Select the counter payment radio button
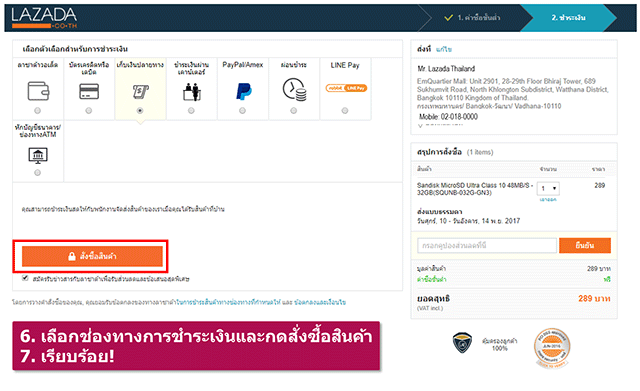This screenshot has width=640, height=391. [191, 111]
